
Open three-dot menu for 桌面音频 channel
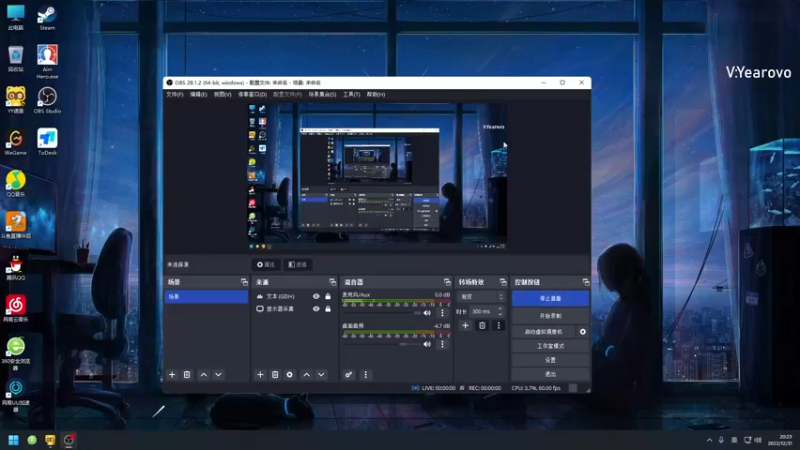(x=442, y=344)
